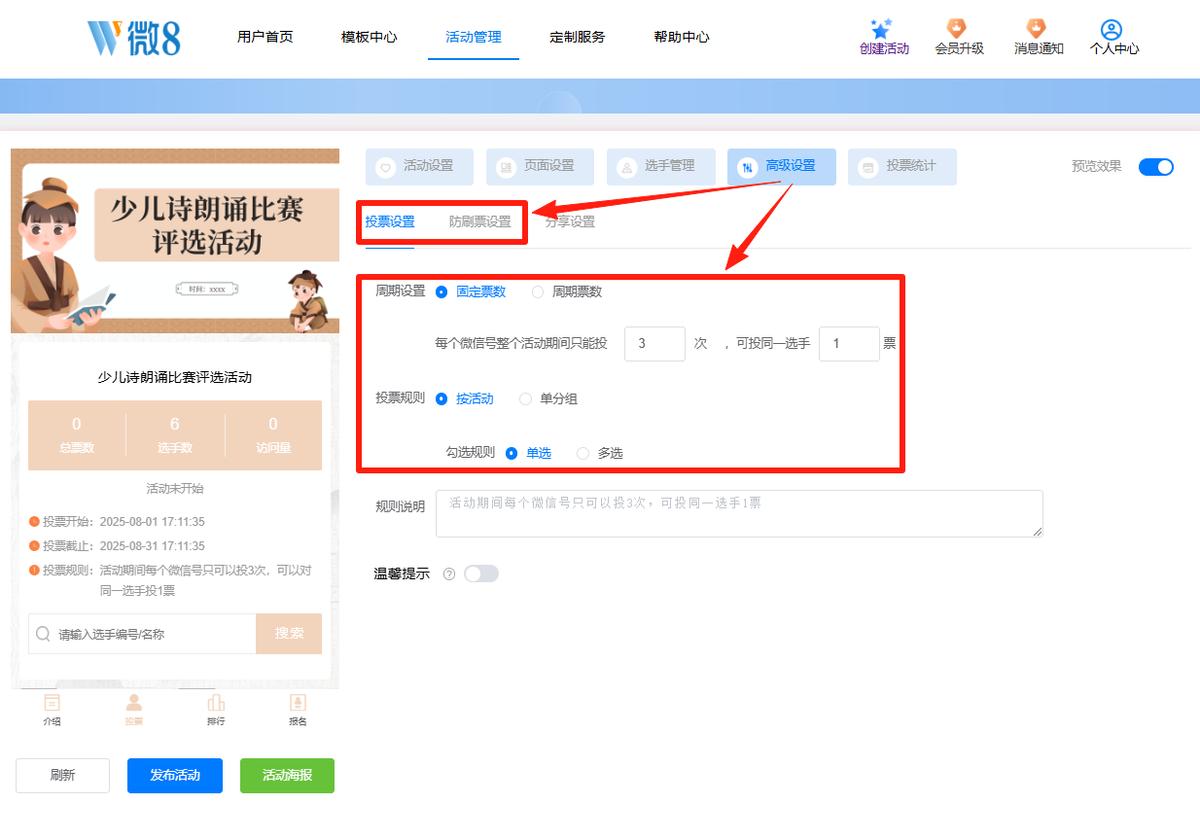
Task: Open the 投票 tab icon in preview
Action: 134,702
